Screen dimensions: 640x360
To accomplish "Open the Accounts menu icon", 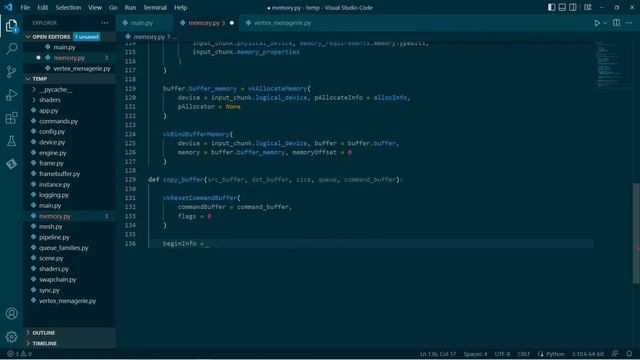I will click(x=11, y=313).
